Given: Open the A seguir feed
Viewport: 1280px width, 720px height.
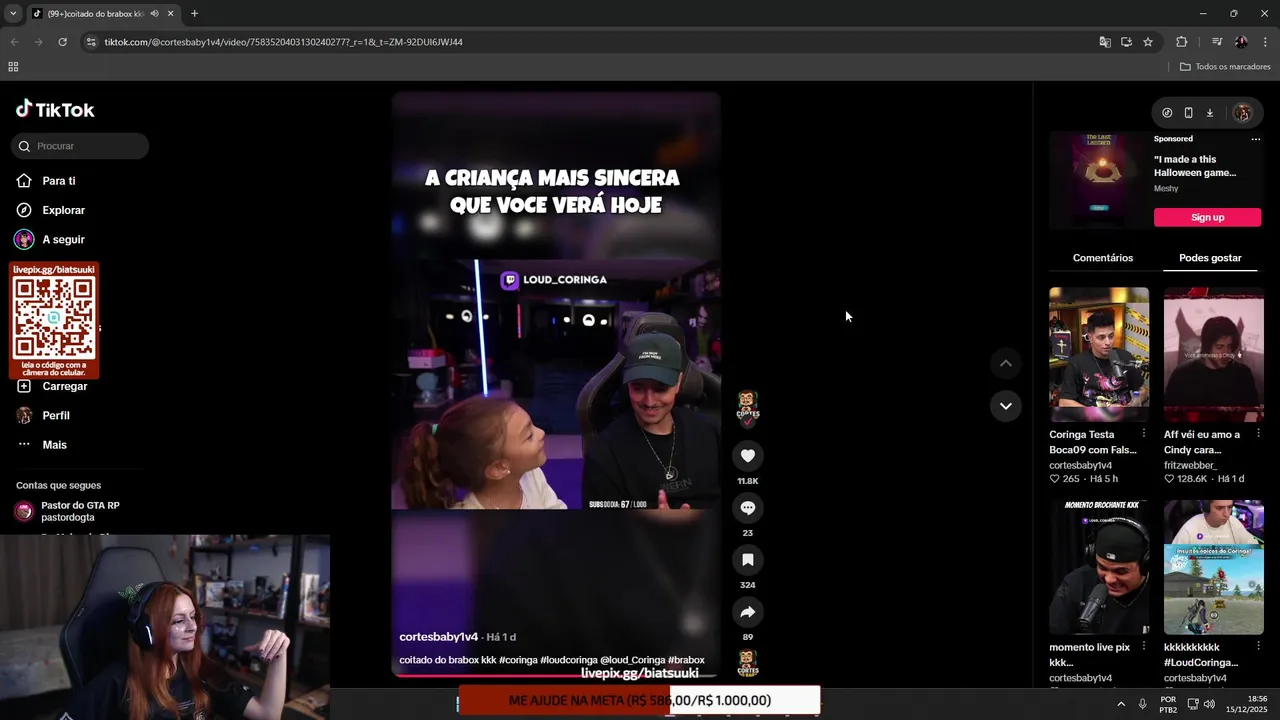Looking at the screenshot, I should pyautogui.click(x=63, y=240).
